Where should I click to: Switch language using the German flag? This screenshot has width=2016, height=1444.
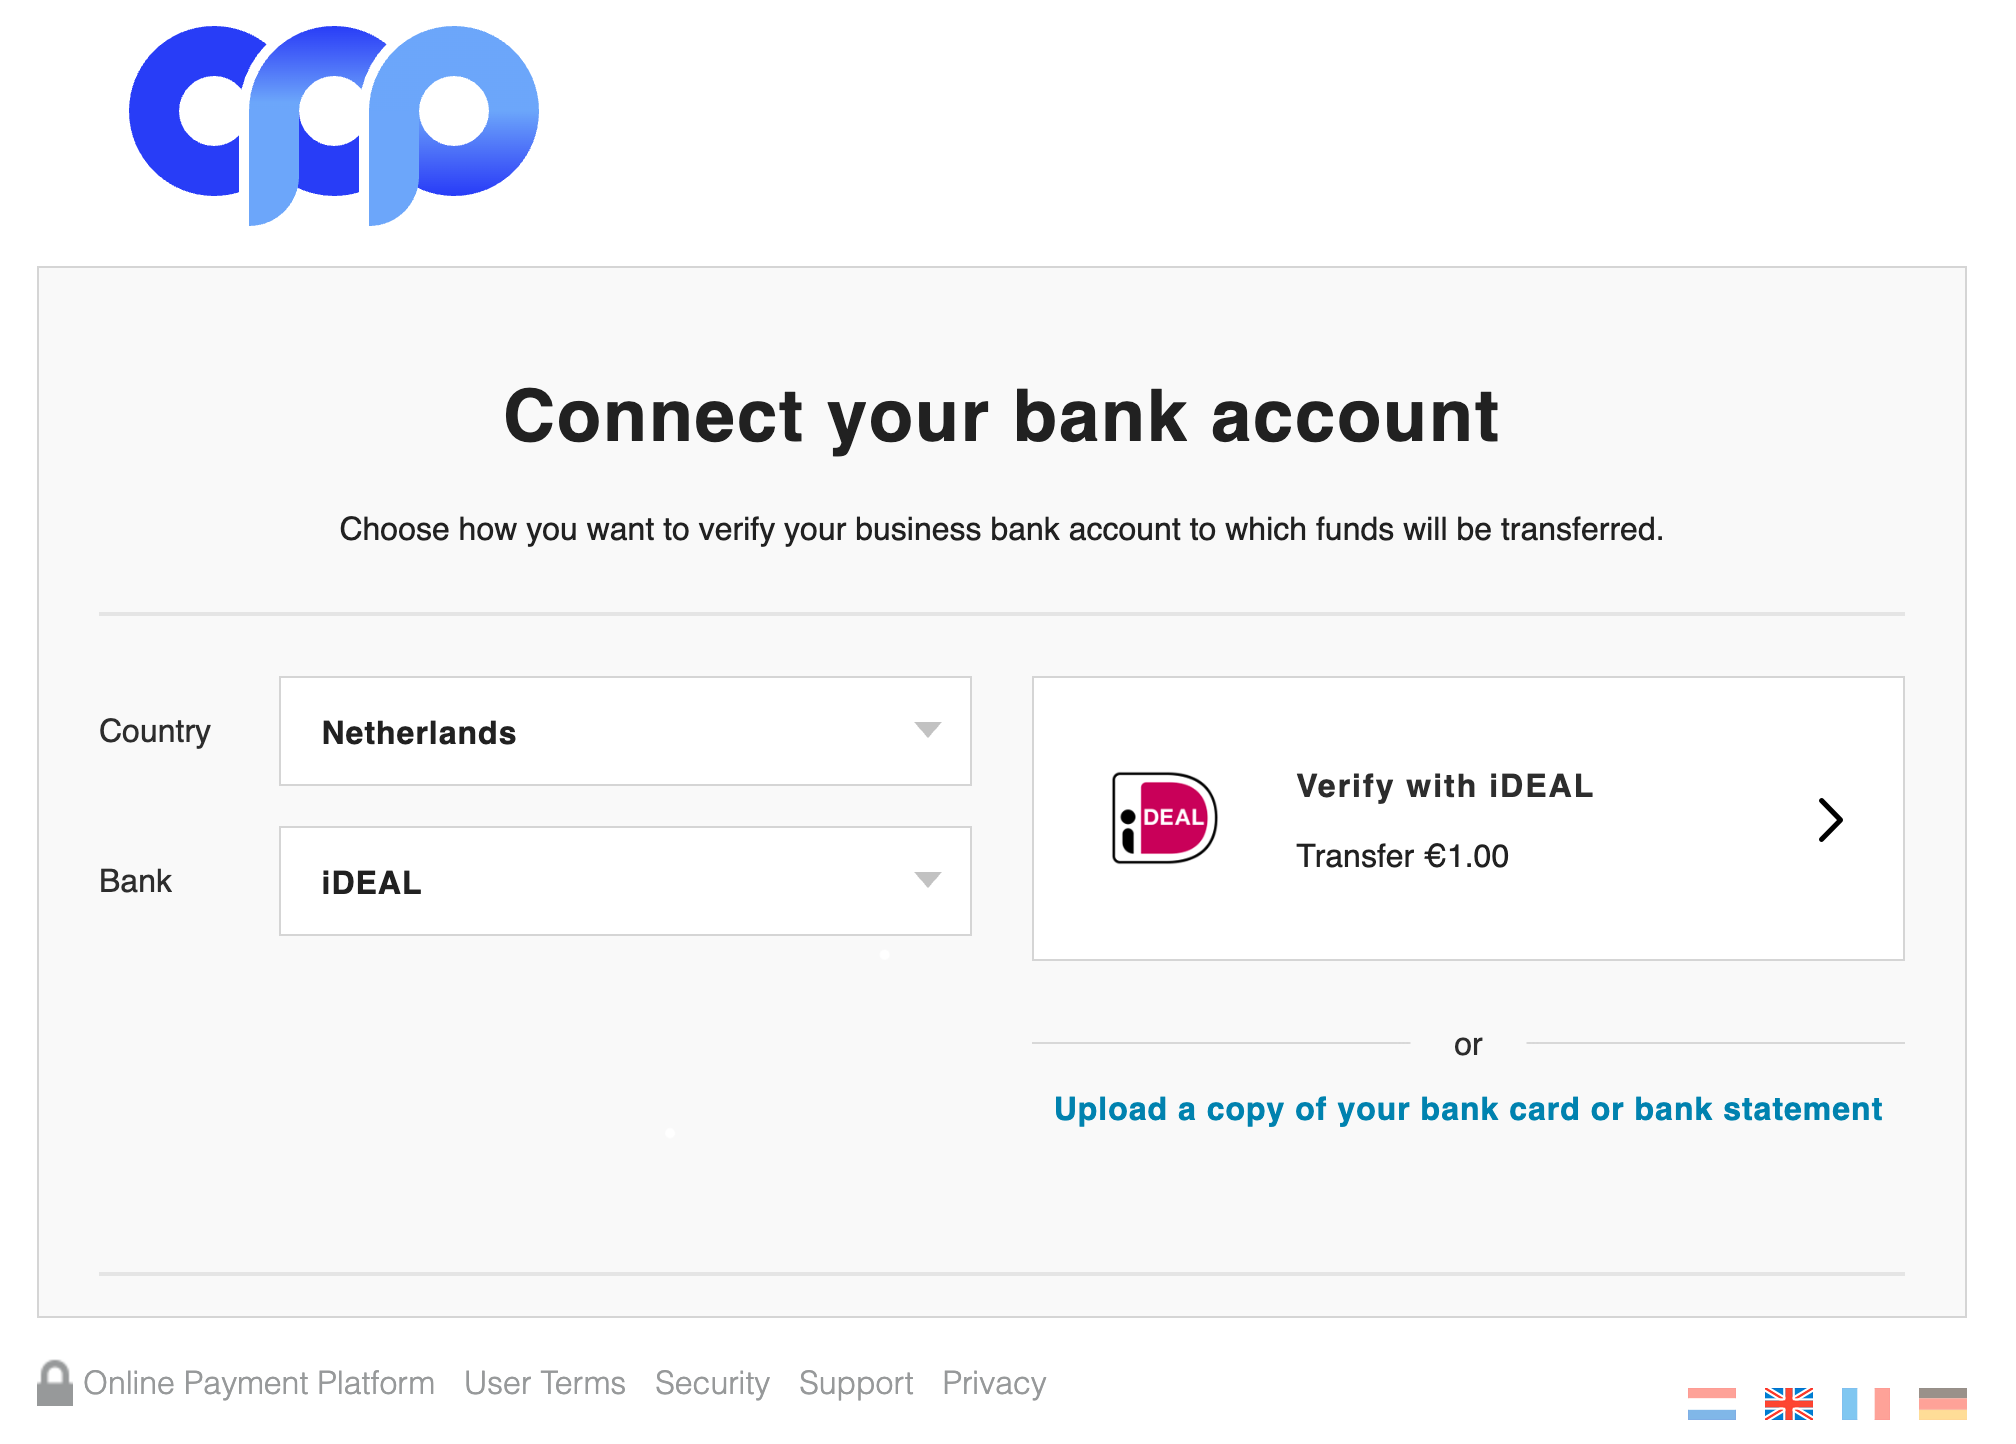click(1942, 1403)
